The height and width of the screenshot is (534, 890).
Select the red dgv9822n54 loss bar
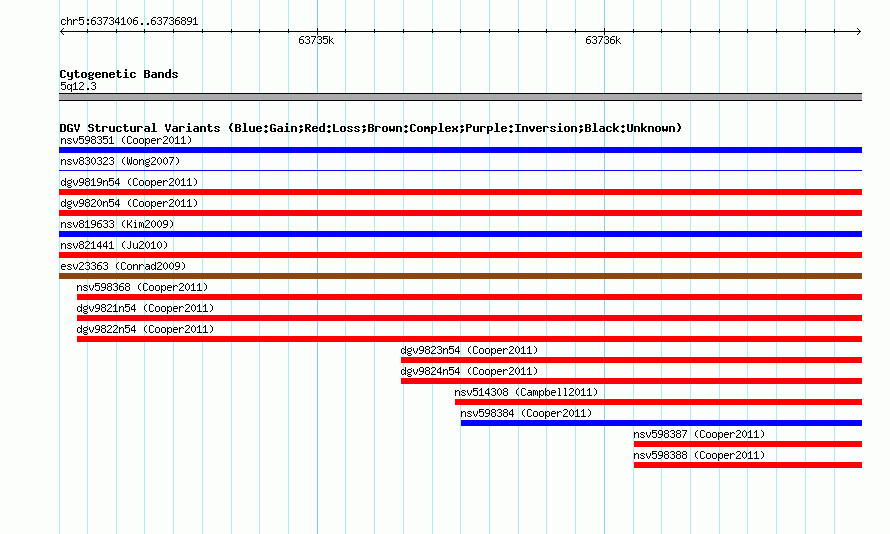coord(469,339)
